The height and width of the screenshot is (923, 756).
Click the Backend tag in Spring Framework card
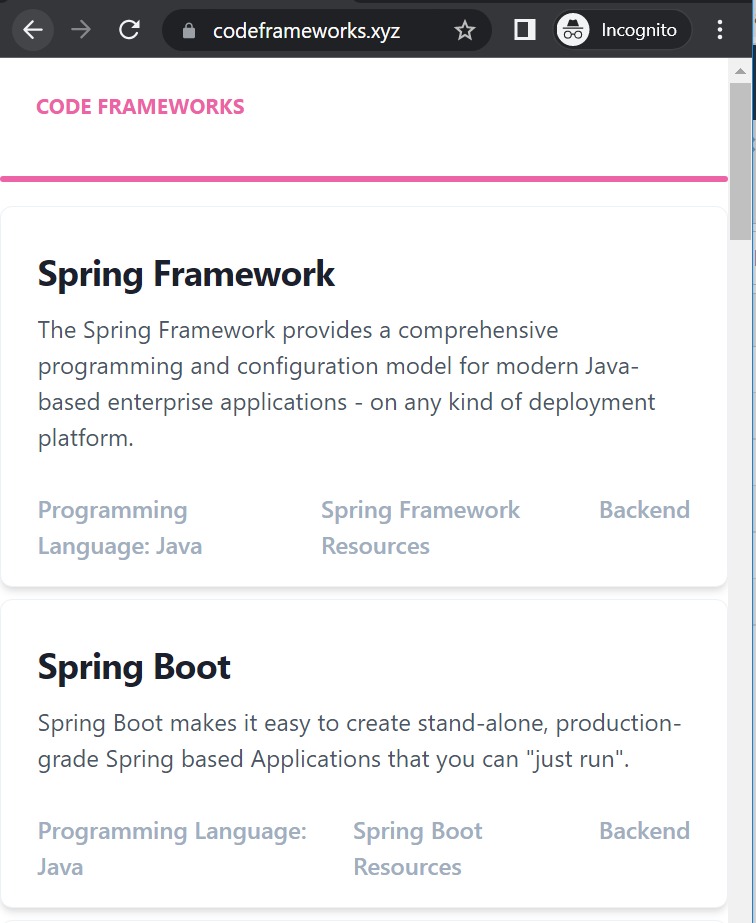[x=645, y=510]
